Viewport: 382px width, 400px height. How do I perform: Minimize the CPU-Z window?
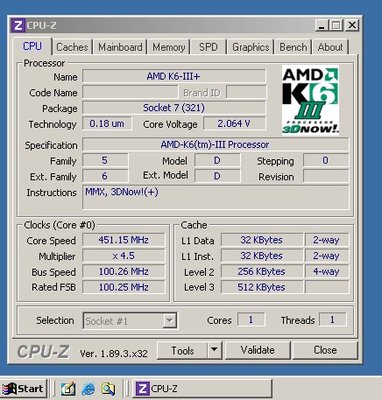pyautogui.click(x=322, y=26)
